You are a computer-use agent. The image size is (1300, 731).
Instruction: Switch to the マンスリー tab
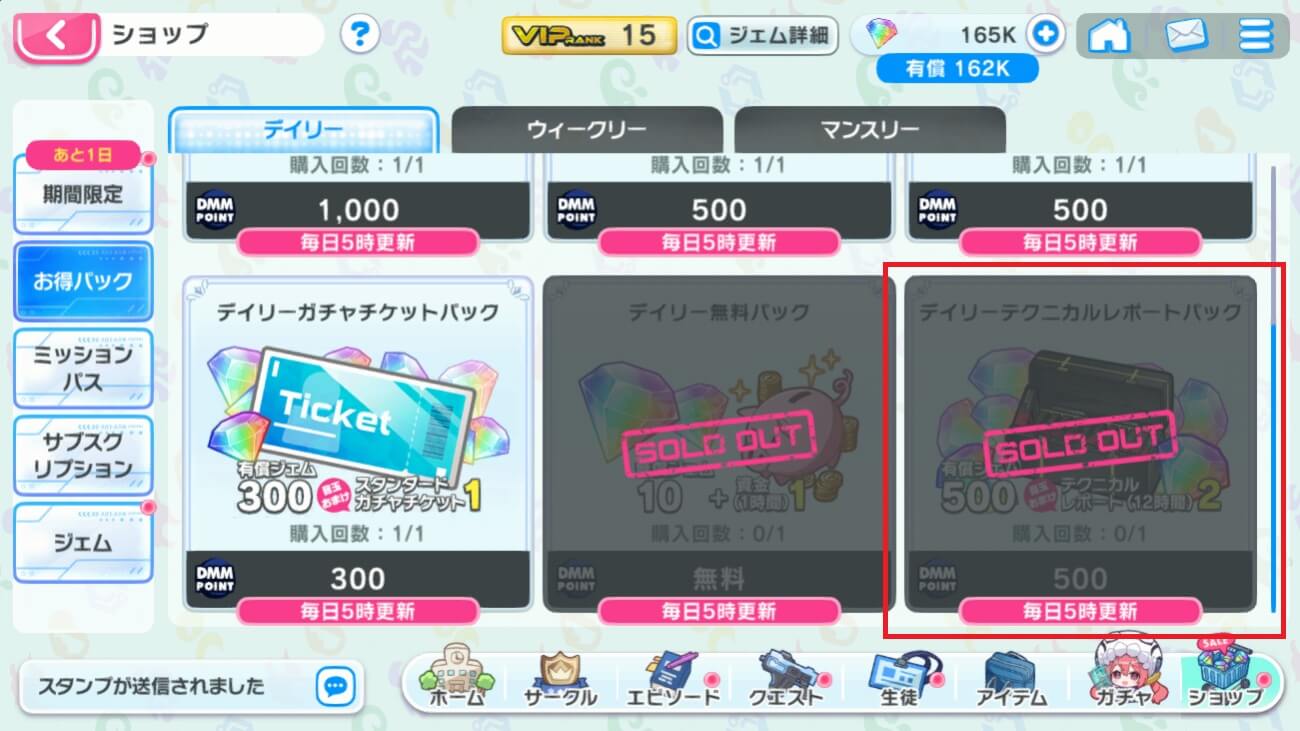pyautogui.click(x=870, y=130)
